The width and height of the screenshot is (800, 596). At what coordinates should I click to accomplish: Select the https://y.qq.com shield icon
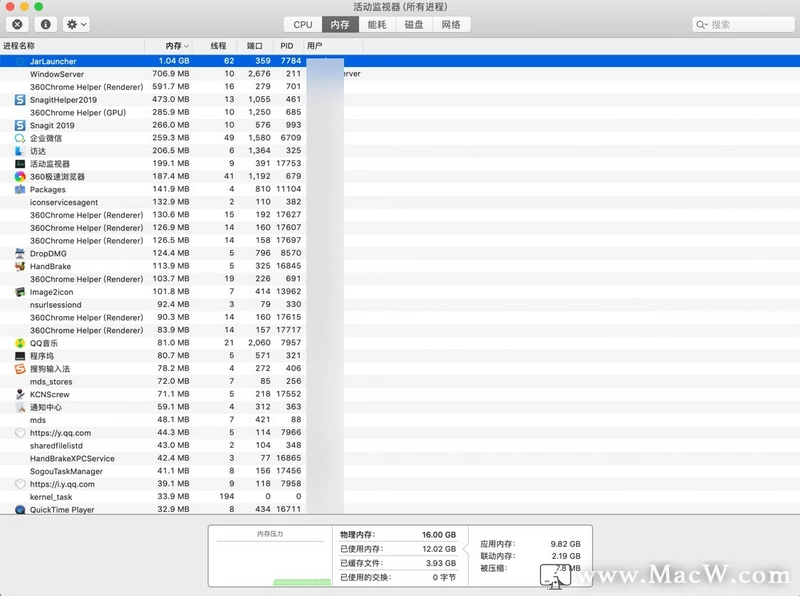tap(20, 433)
